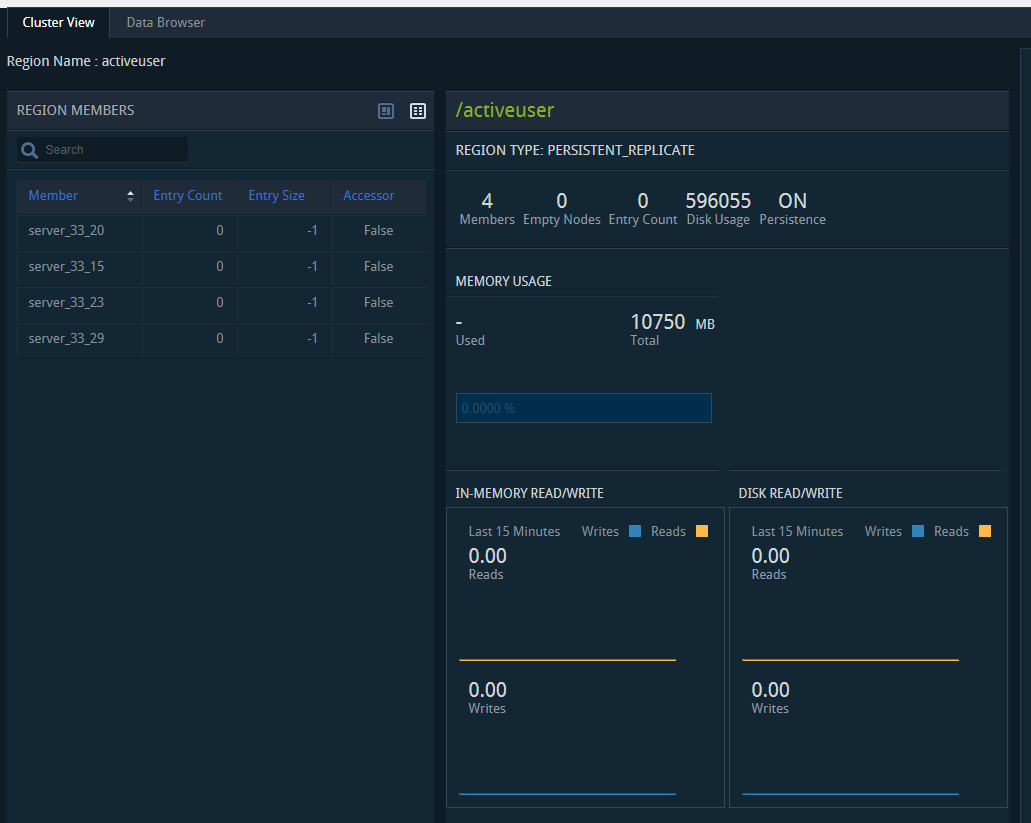Click member server_33_29 in the list
The height and width of the screenshot is (823, 1031).
pos(66,339)
